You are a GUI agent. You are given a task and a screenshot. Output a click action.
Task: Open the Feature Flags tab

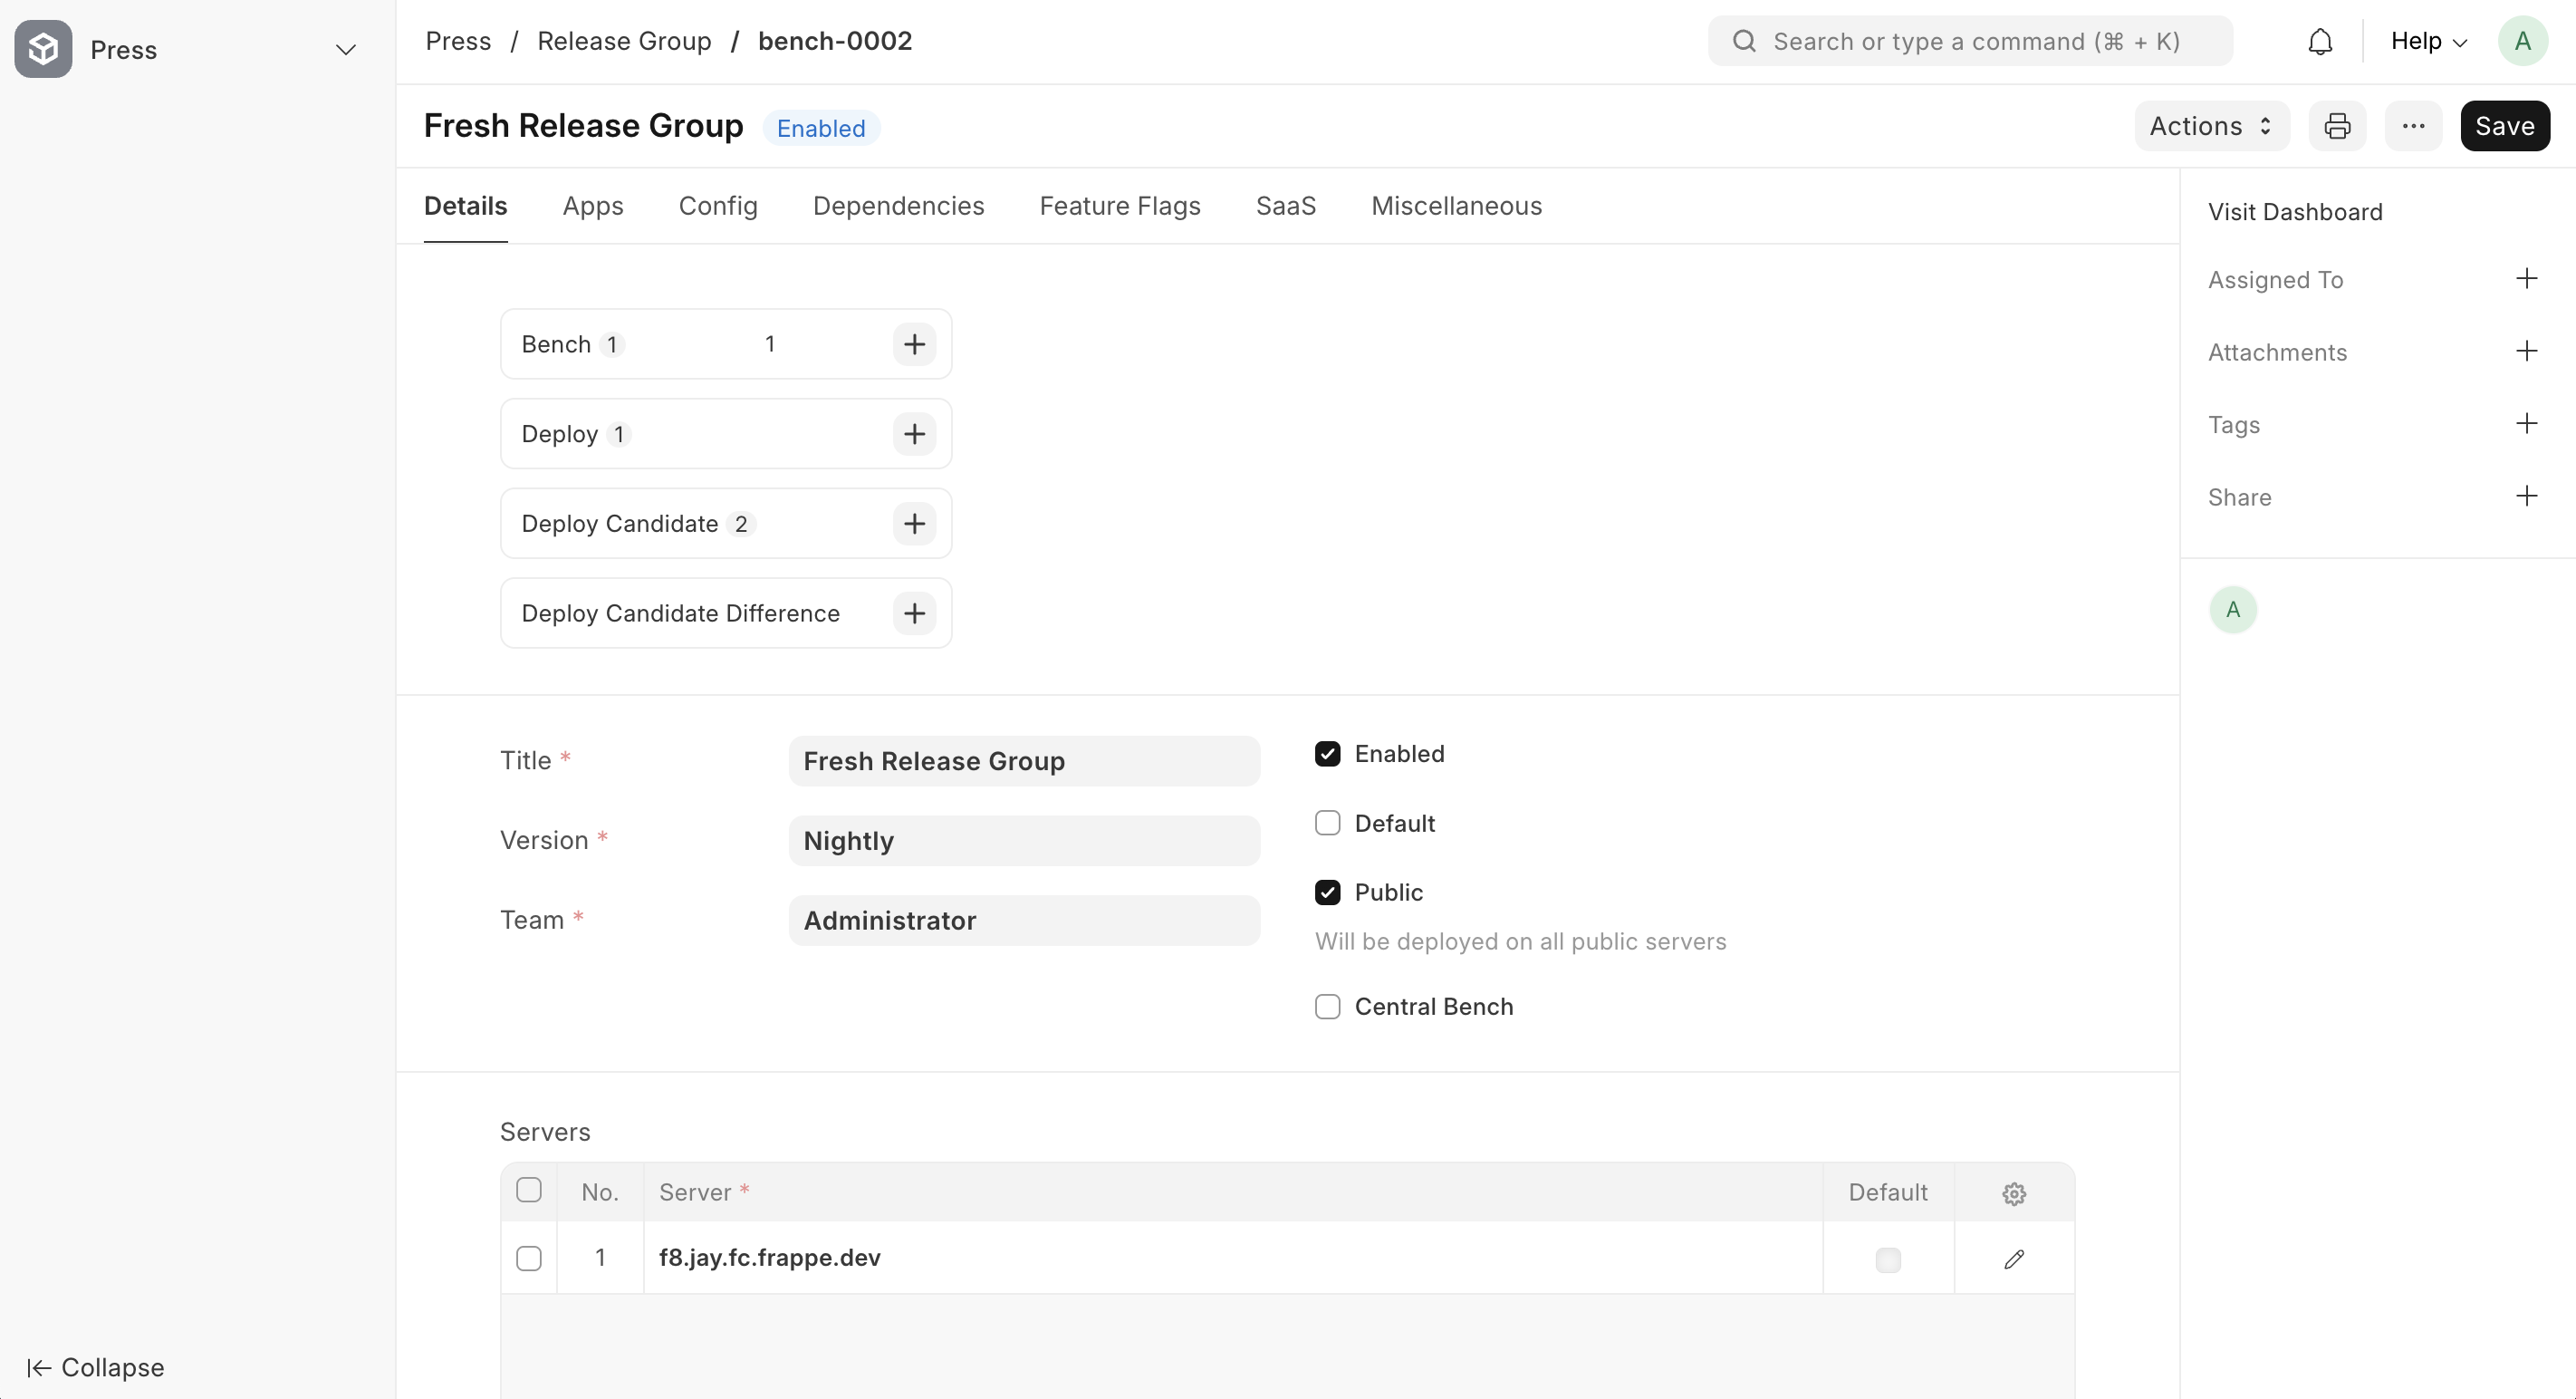click(1119, 206)
